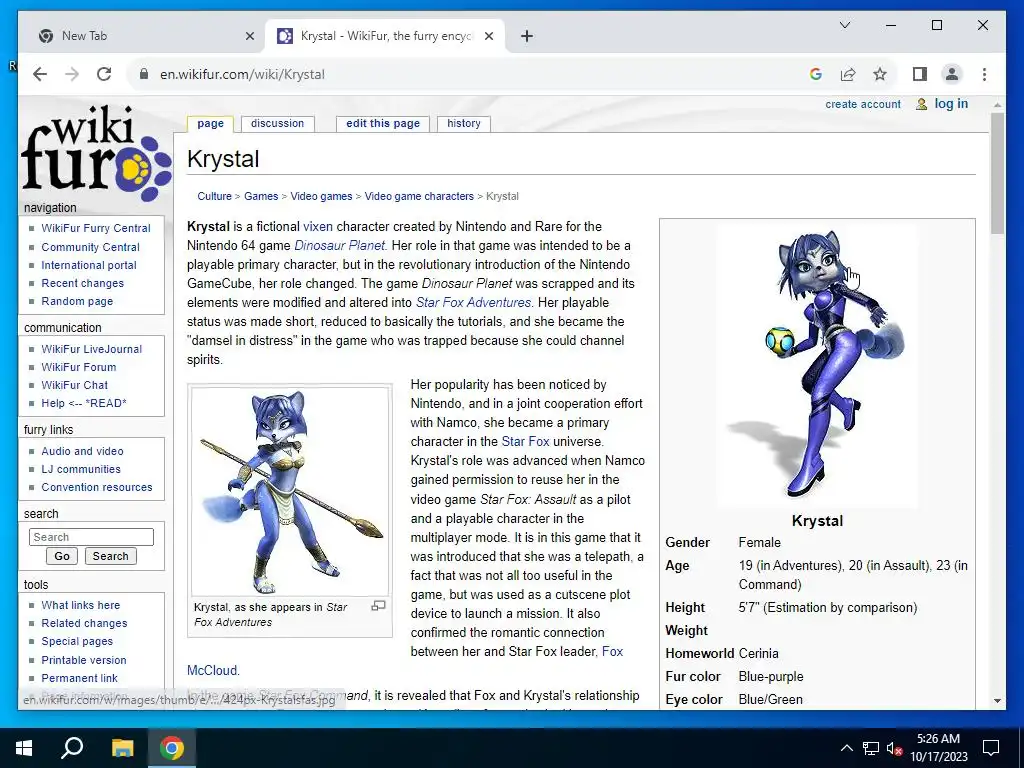Click the network tray icon
This screenshot has width=1024, height=768.
[871, 748]
